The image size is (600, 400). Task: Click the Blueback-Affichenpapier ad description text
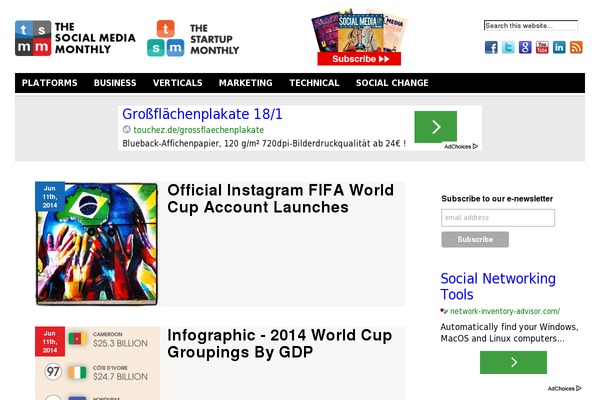click(x=264, y=144)
